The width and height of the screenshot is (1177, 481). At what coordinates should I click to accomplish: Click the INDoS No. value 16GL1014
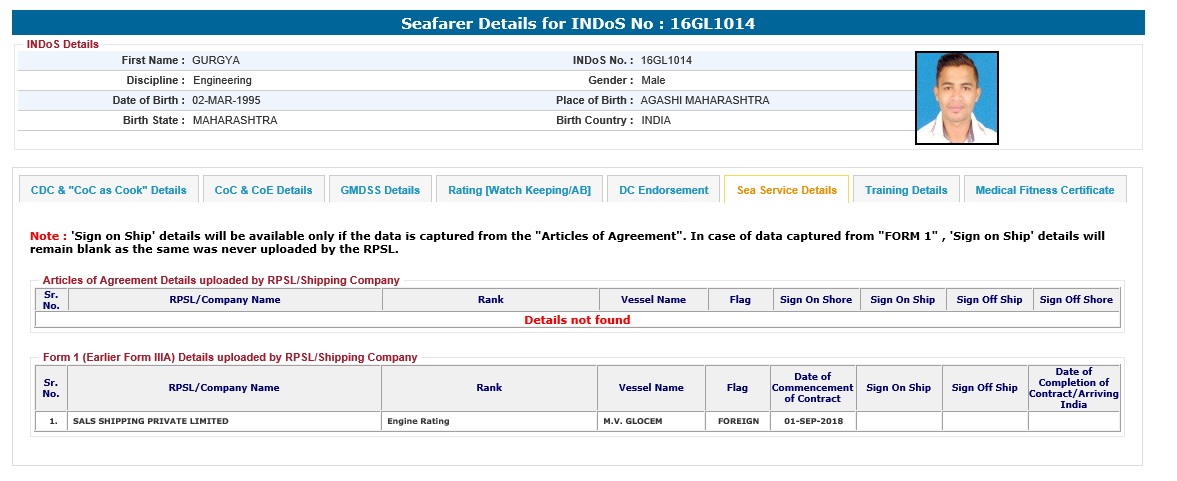pyautogui.click(x=666, y=60)
